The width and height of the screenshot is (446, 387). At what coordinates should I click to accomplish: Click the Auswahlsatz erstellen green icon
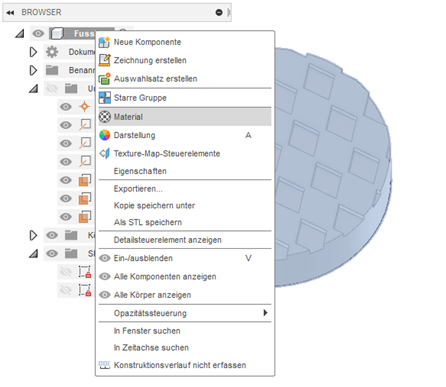104,79
